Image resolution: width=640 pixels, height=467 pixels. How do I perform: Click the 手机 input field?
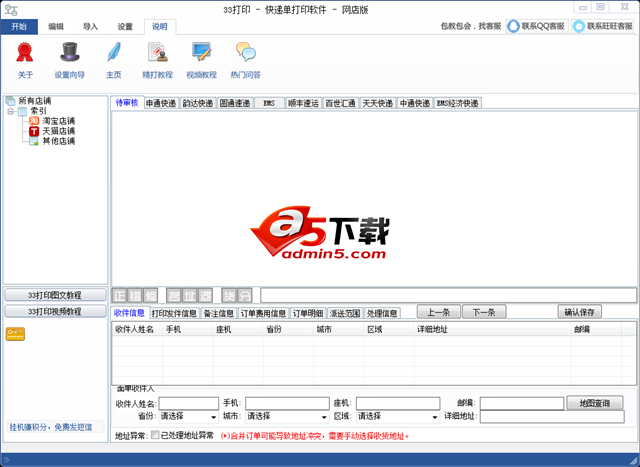point(287,403)
